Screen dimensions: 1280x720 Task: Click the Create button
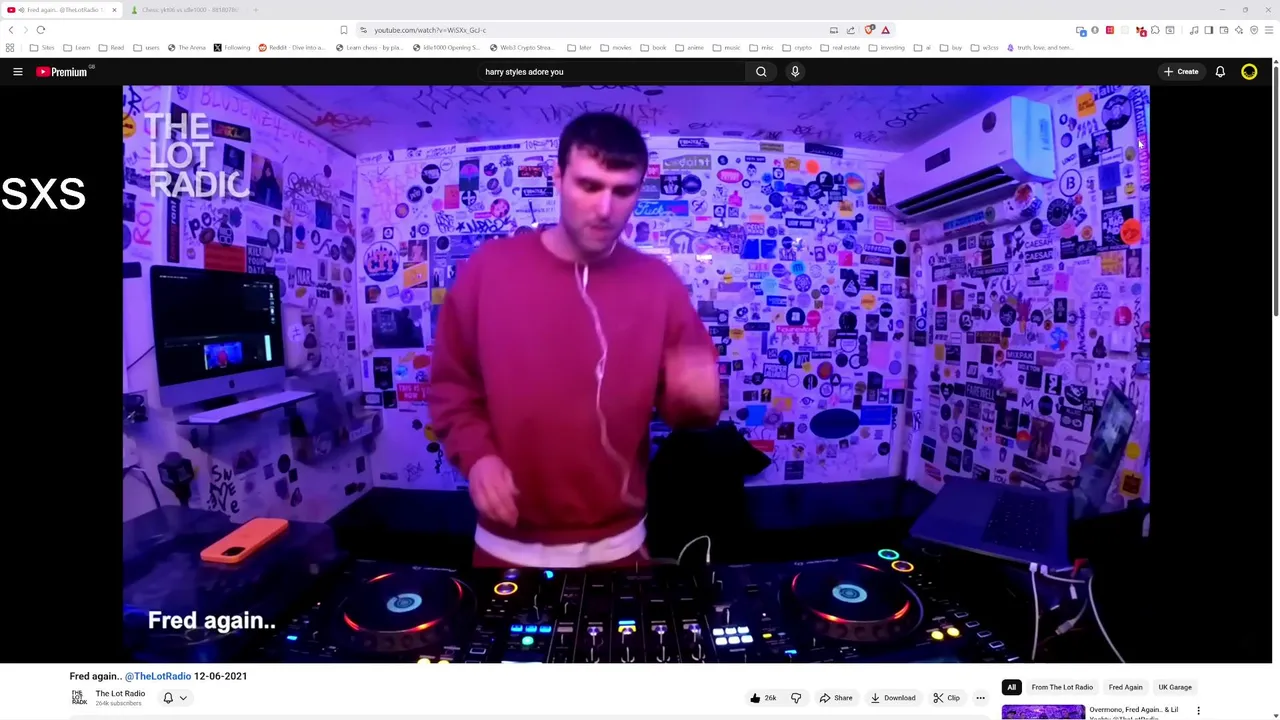1181,72
